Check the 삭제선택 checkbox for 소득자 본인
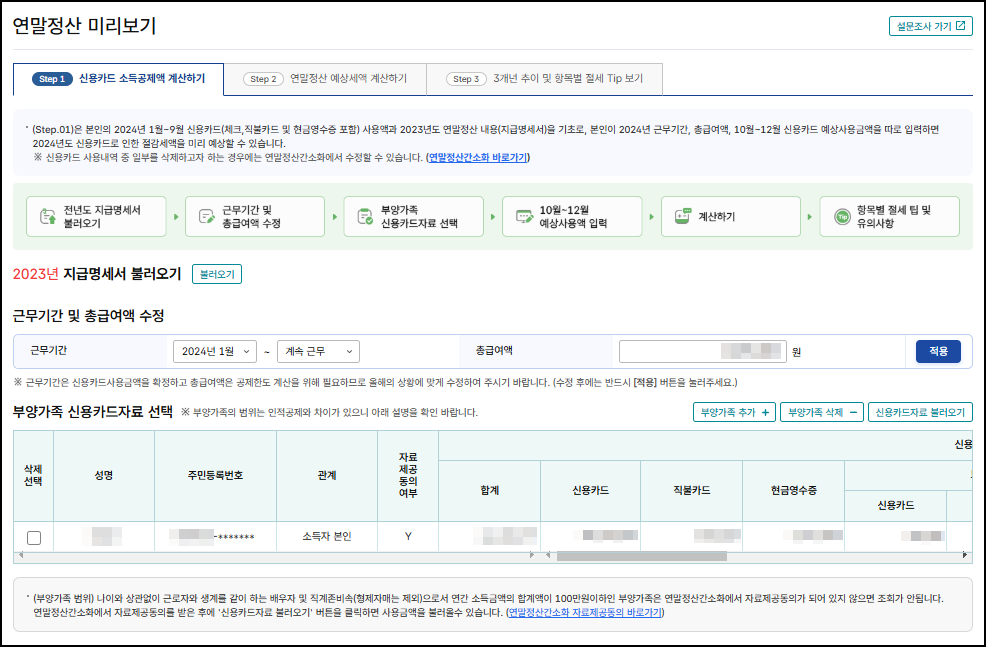This screenshot has height=647, width=986. (33, 536)
